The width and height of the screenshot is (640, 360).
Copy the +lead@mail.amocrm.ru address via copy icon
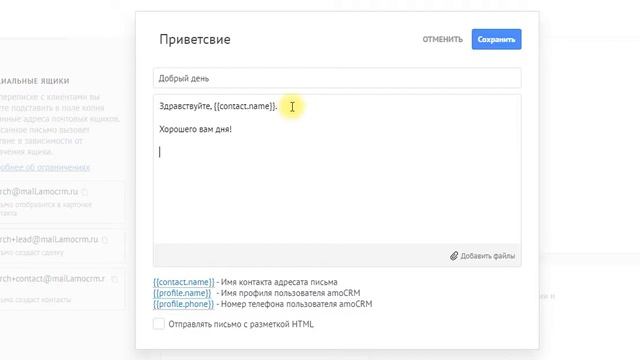105,240
